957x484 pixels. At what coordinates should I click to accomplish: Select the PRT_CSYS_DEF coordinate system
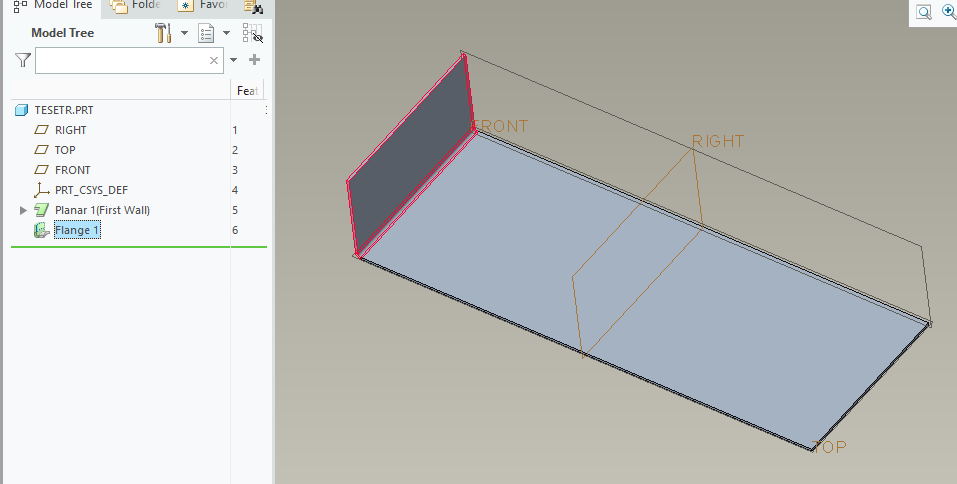[91, 190]
